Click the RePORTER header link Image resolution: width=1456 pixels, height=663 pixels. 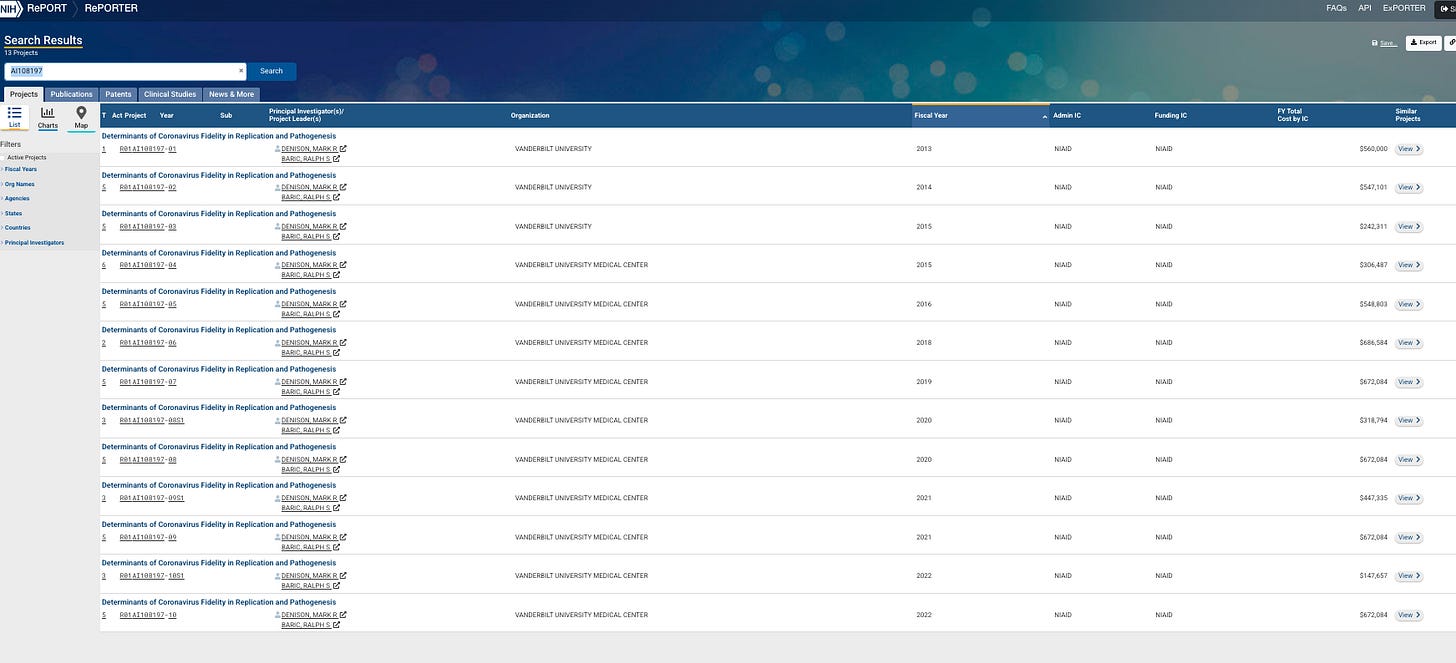click(111, 8)
